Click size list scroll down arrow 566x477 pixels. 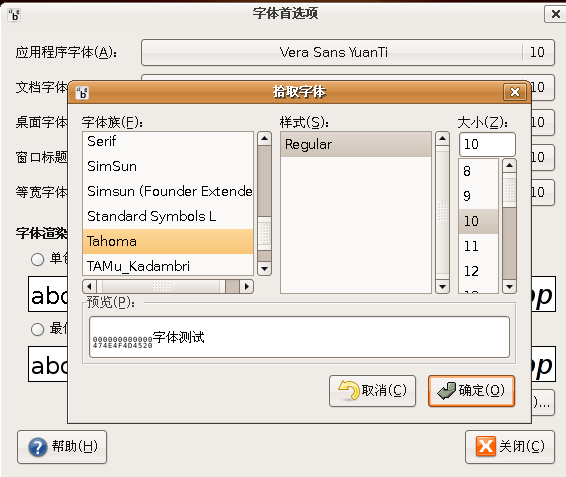tap(509, 287)
